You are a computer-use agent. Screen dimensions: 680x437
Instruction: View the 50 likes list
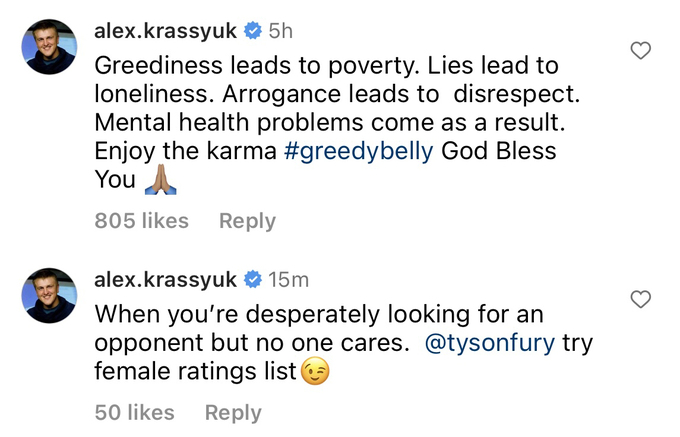pyautogui.click(x=134, y=412)
